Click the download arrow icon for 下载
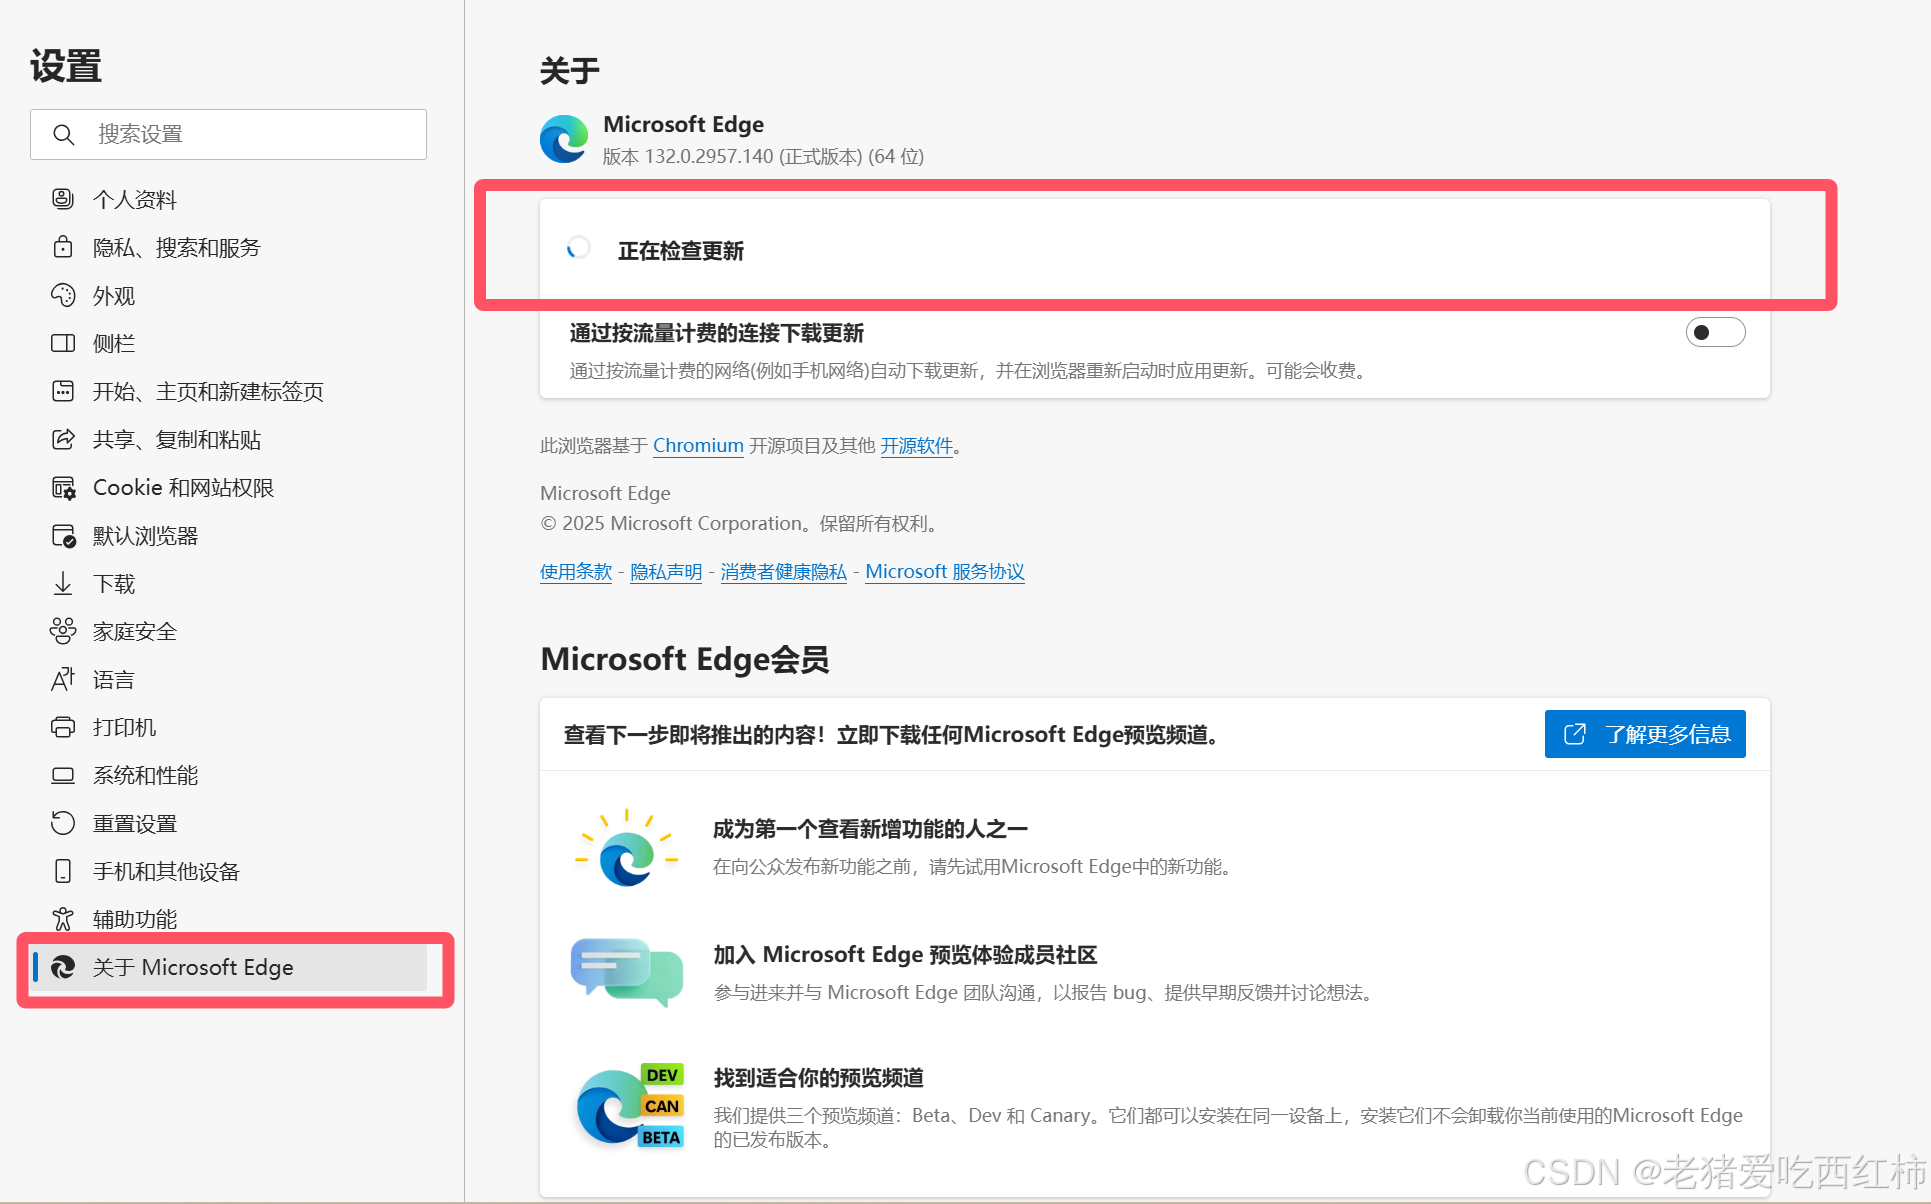 pos(63,583)
